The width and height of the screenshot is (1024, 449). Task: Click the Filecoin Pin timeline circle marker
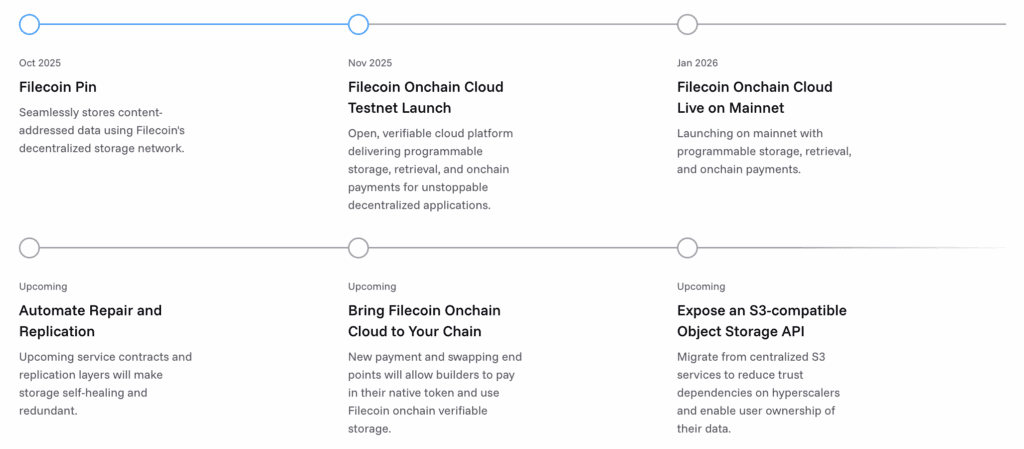click(x=29, y=24)
